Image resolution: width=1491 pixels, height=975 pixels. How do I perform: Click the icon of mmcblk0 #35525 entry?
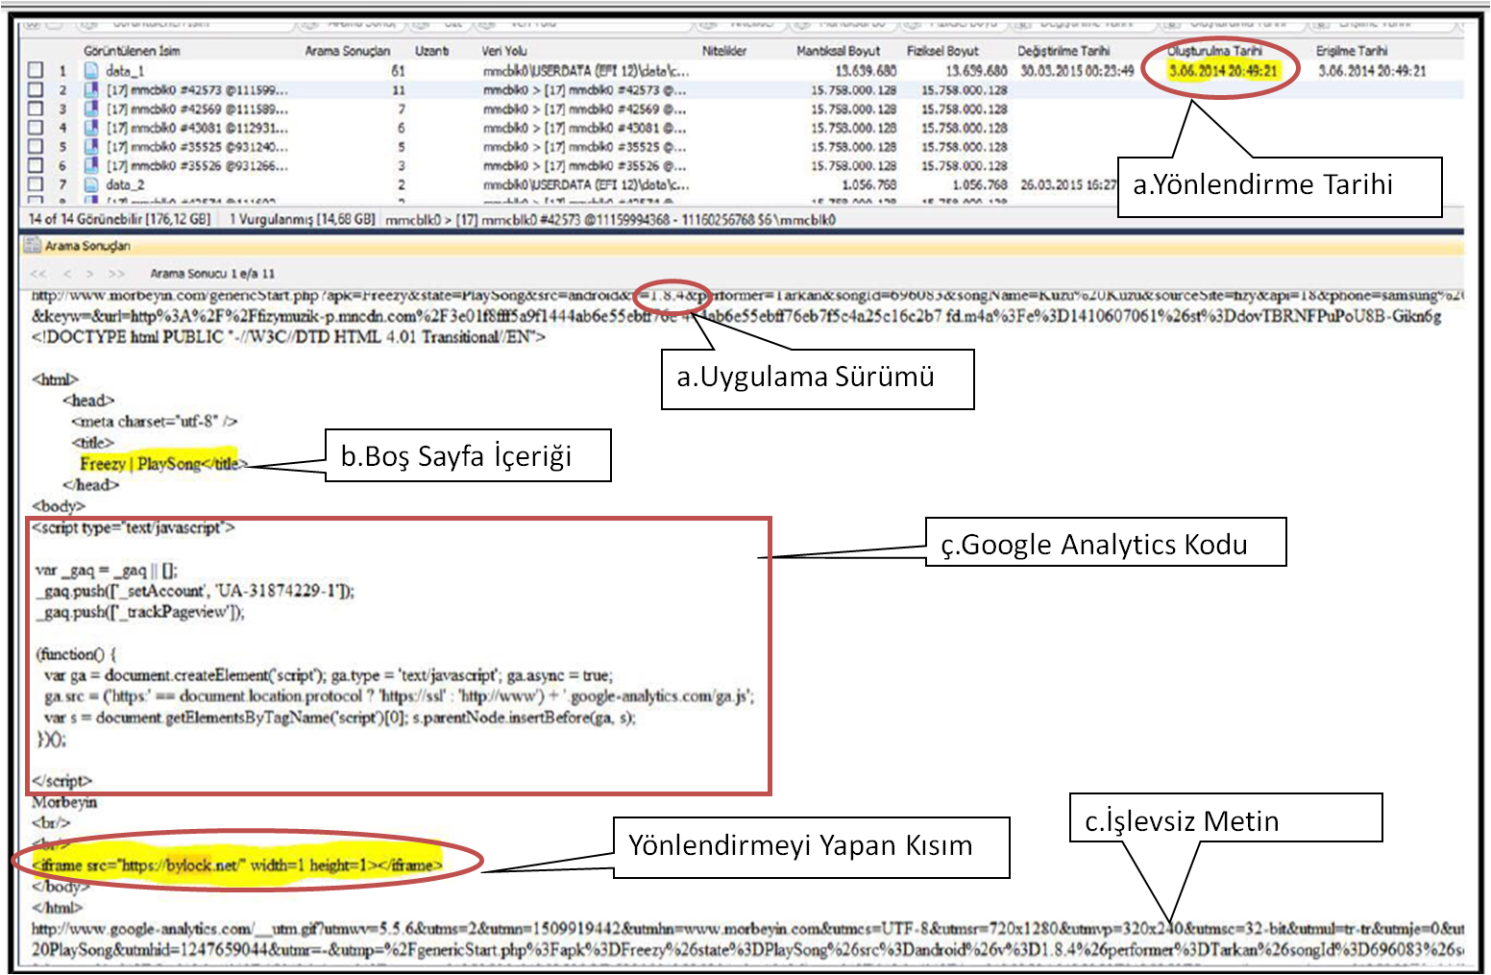[x=91, y=147]
